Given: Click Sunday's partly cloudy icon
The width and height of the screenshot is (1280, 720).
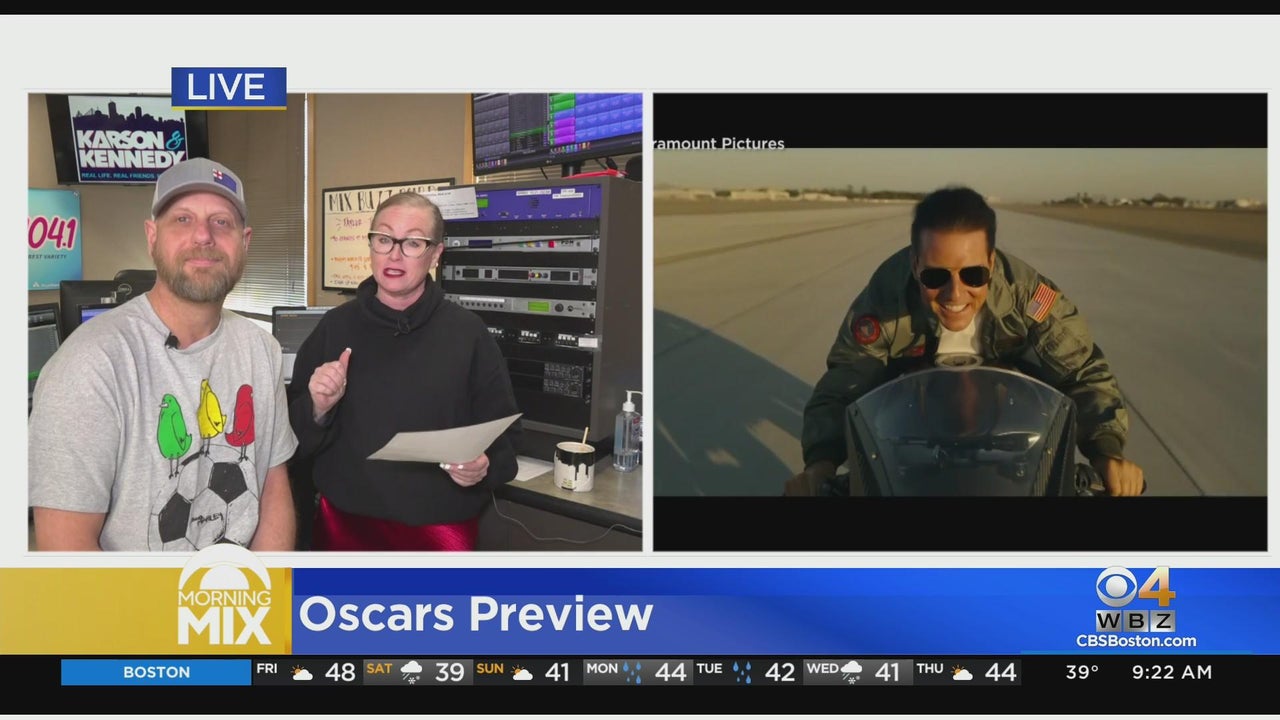Looking at the screenshot, I should (x=522, y=672).
